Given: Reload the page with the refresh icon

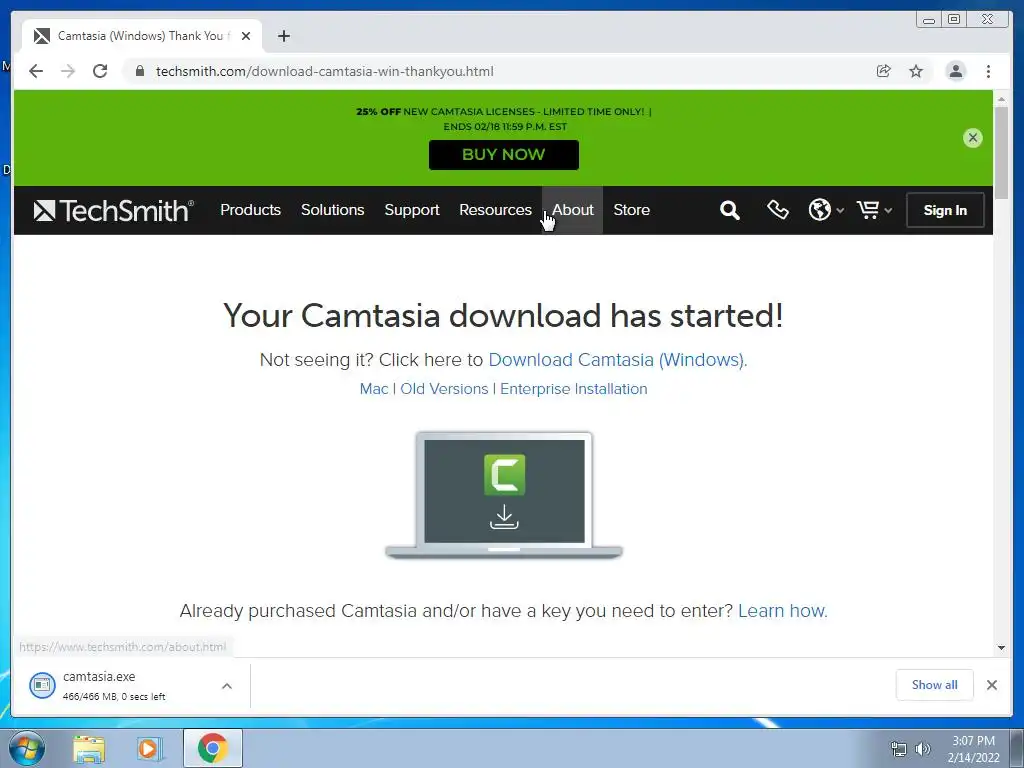Looking at the screenshot, I should [x=100, y=71].
